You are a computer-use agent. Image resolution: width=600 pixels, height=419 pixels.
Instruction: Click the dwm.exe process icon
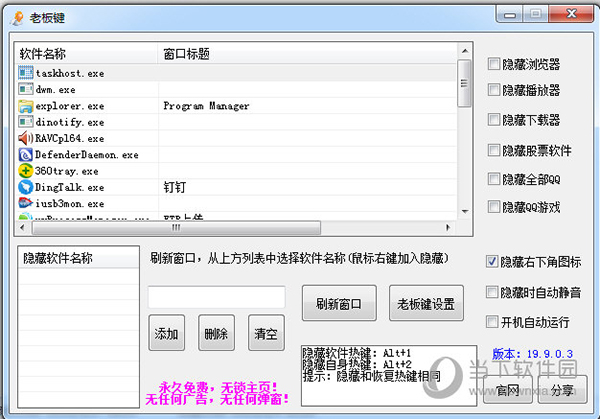(26, 89)
